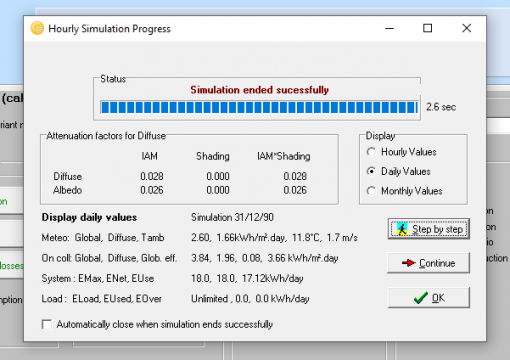
Task: Click the blue simulation progress bar
Action: coord(259,107)
